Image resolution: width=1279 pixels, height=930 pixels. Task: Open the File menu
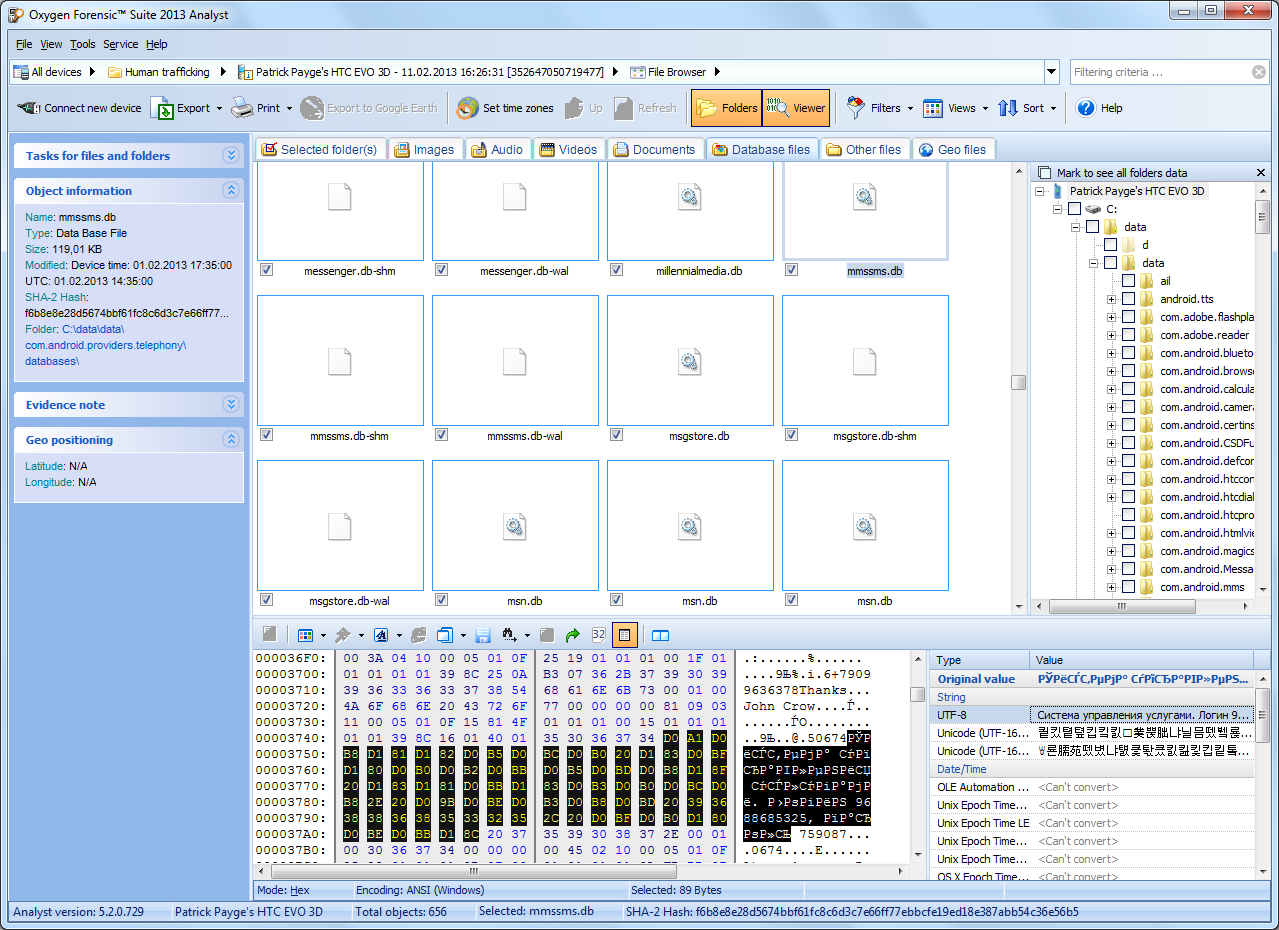tap(24, 44)
